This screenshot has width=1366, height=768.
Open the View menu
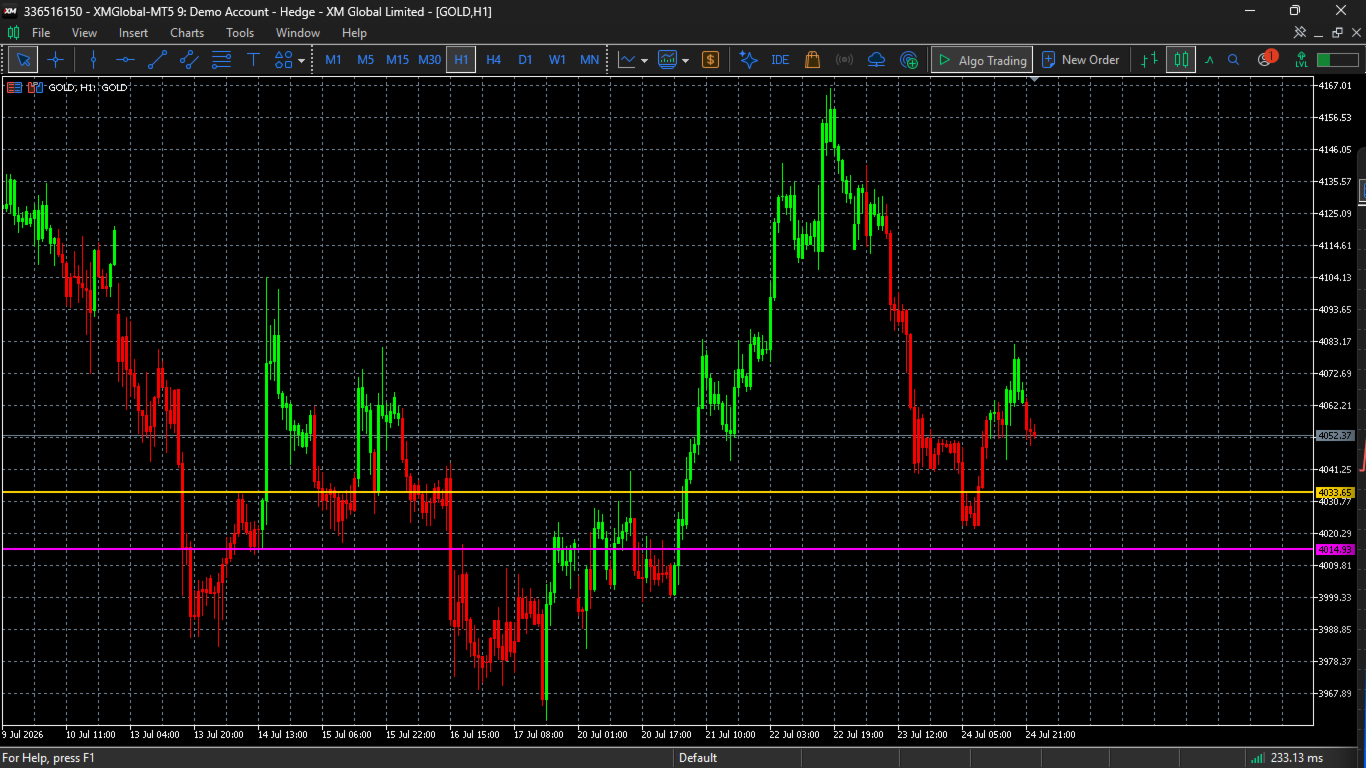85,33
